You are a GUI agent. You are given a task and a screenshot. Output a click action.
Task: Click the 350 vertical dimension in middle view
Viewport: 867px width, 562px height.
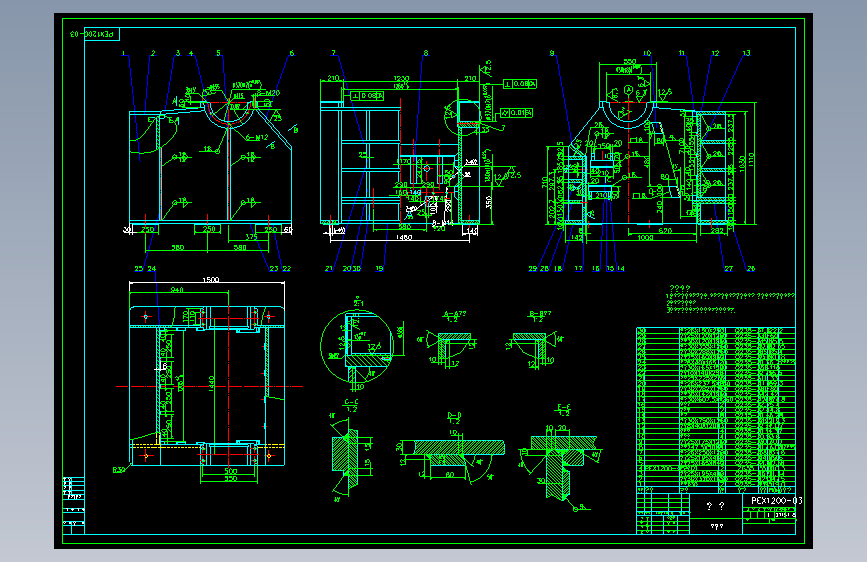pos(489,202)
